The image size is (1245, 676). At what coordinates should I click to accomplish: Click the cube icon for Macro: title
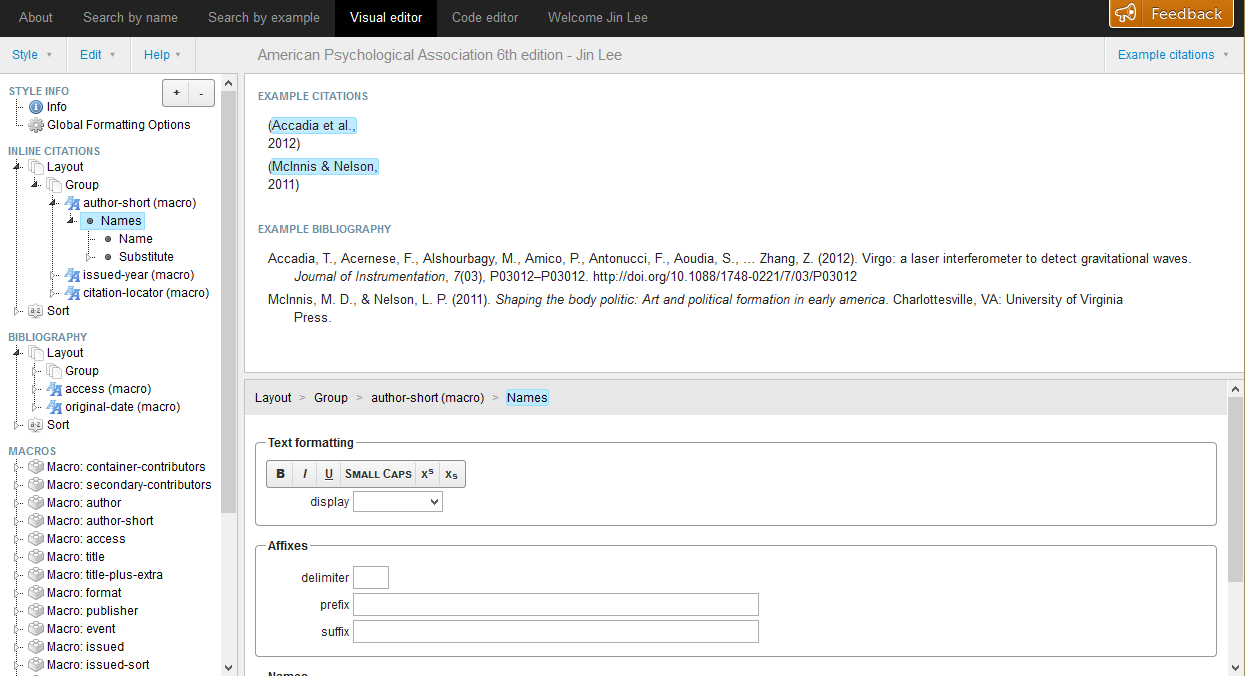[x=36, y=557]
